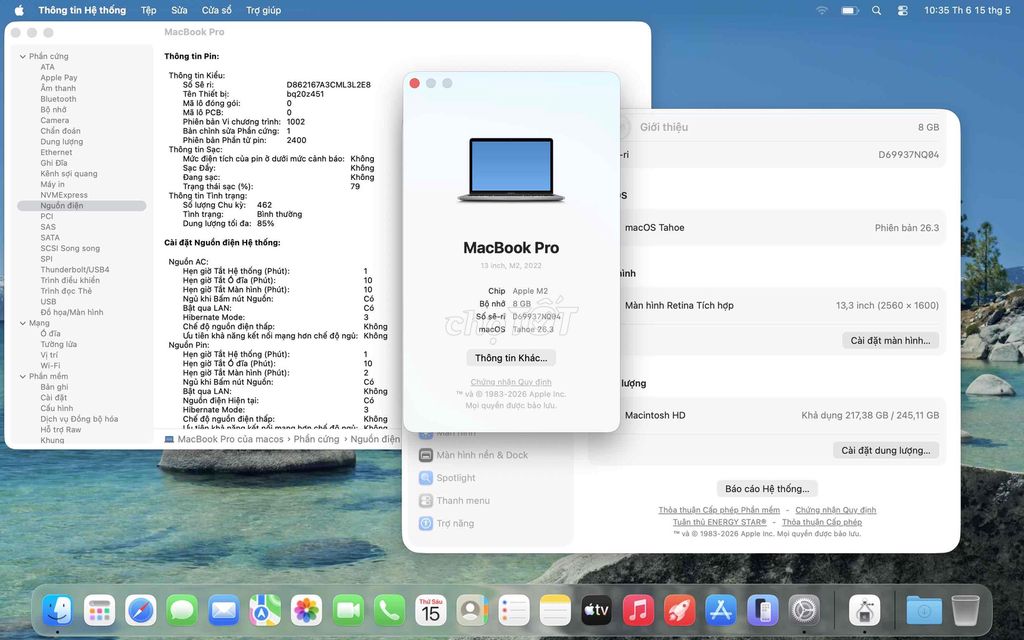
Task: Select Thanh menu in Settings sidebar
Action: pos(463,501)
